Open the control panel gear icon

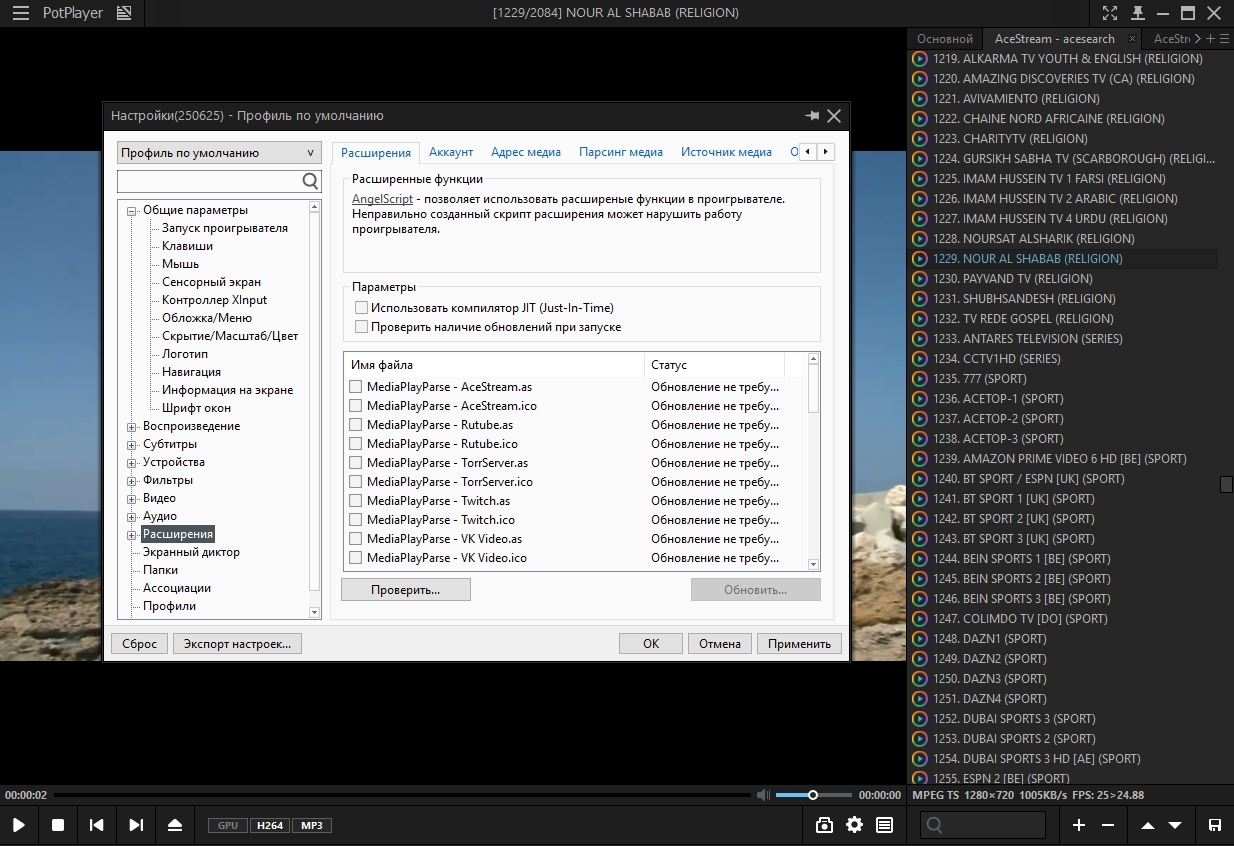click(854, 825)
